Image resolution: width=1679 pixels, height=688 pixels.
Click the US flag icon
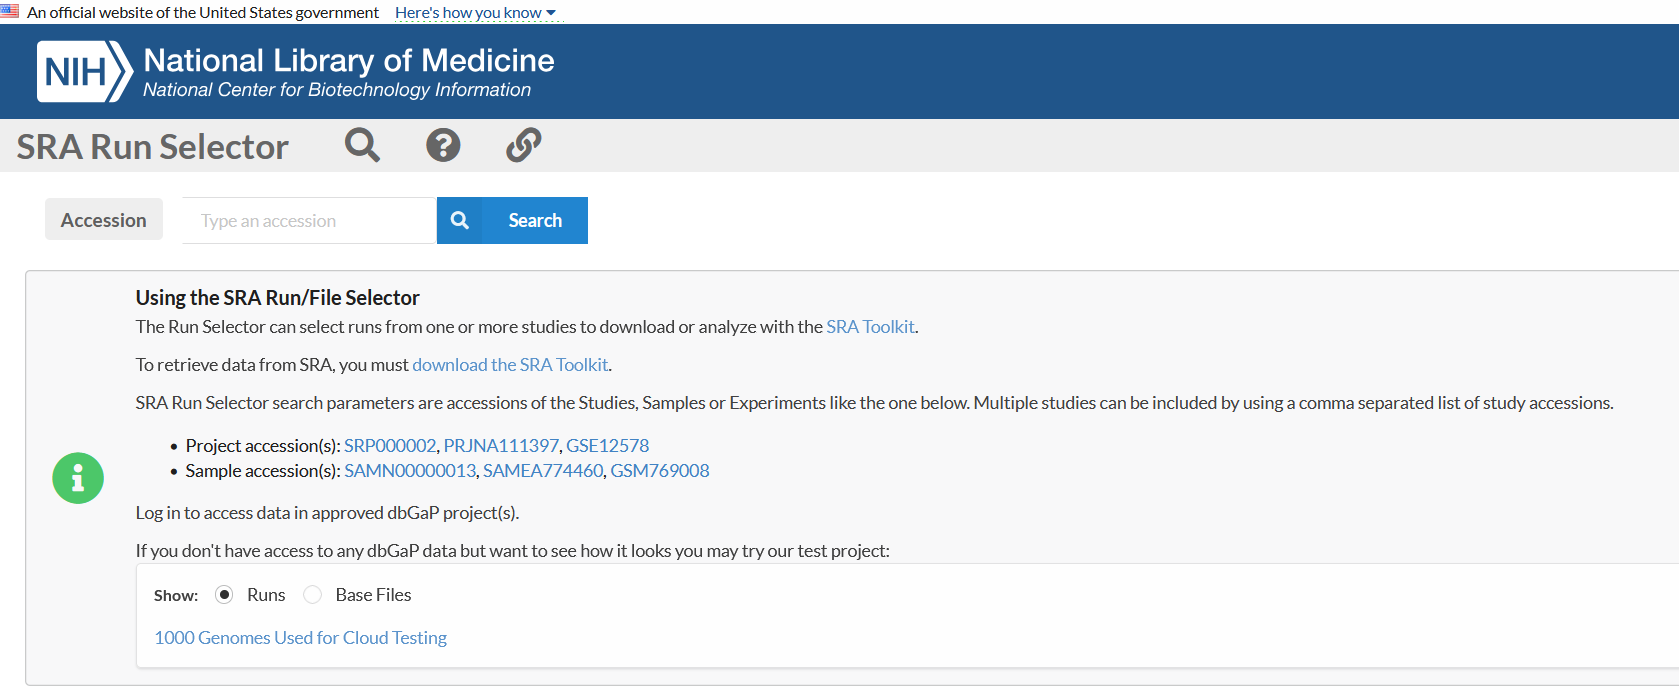[10, 11]
